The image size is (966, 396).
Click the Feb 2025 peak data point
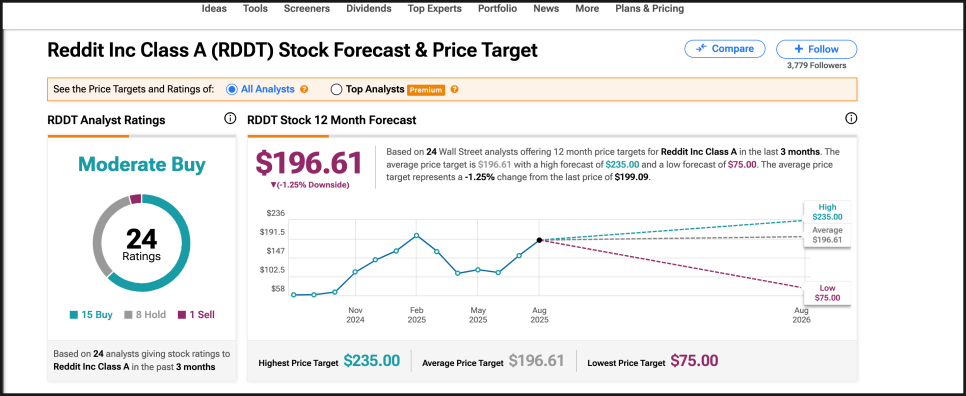[x=417, y=235]
